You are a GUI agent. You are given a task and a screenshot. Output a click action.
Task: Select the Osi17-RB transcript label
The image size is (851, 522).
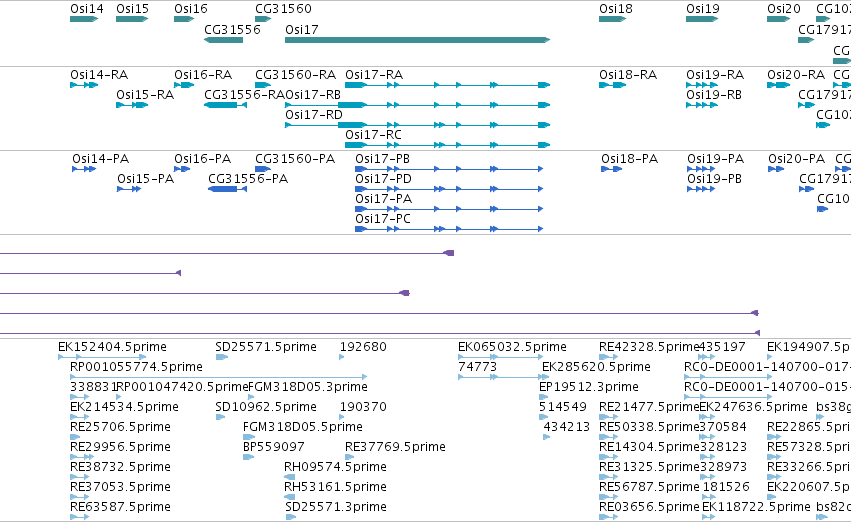[313, 94]
